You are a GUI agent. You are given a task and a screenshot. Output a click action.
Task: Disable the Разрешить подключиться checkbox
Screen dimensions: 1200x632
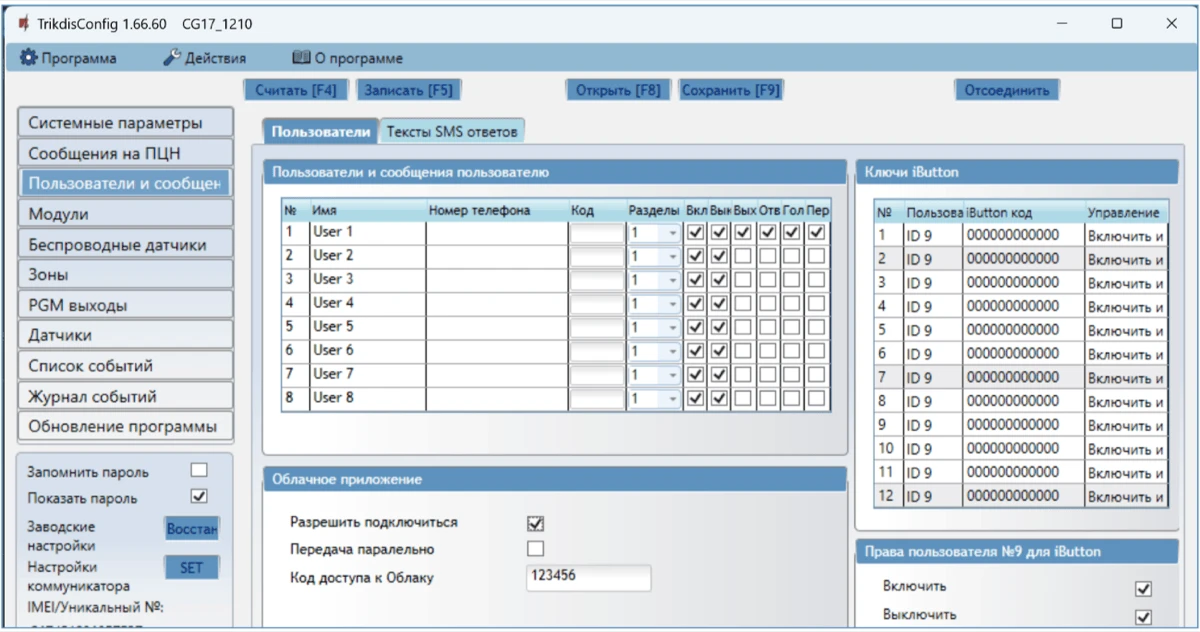(x=536, y=523)
